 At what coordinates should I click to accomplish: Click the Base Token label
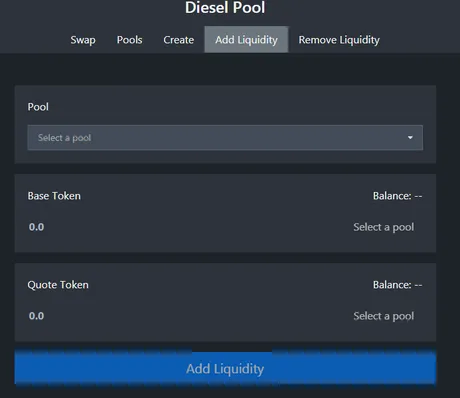pyautogui.click(x=54, y=196)
